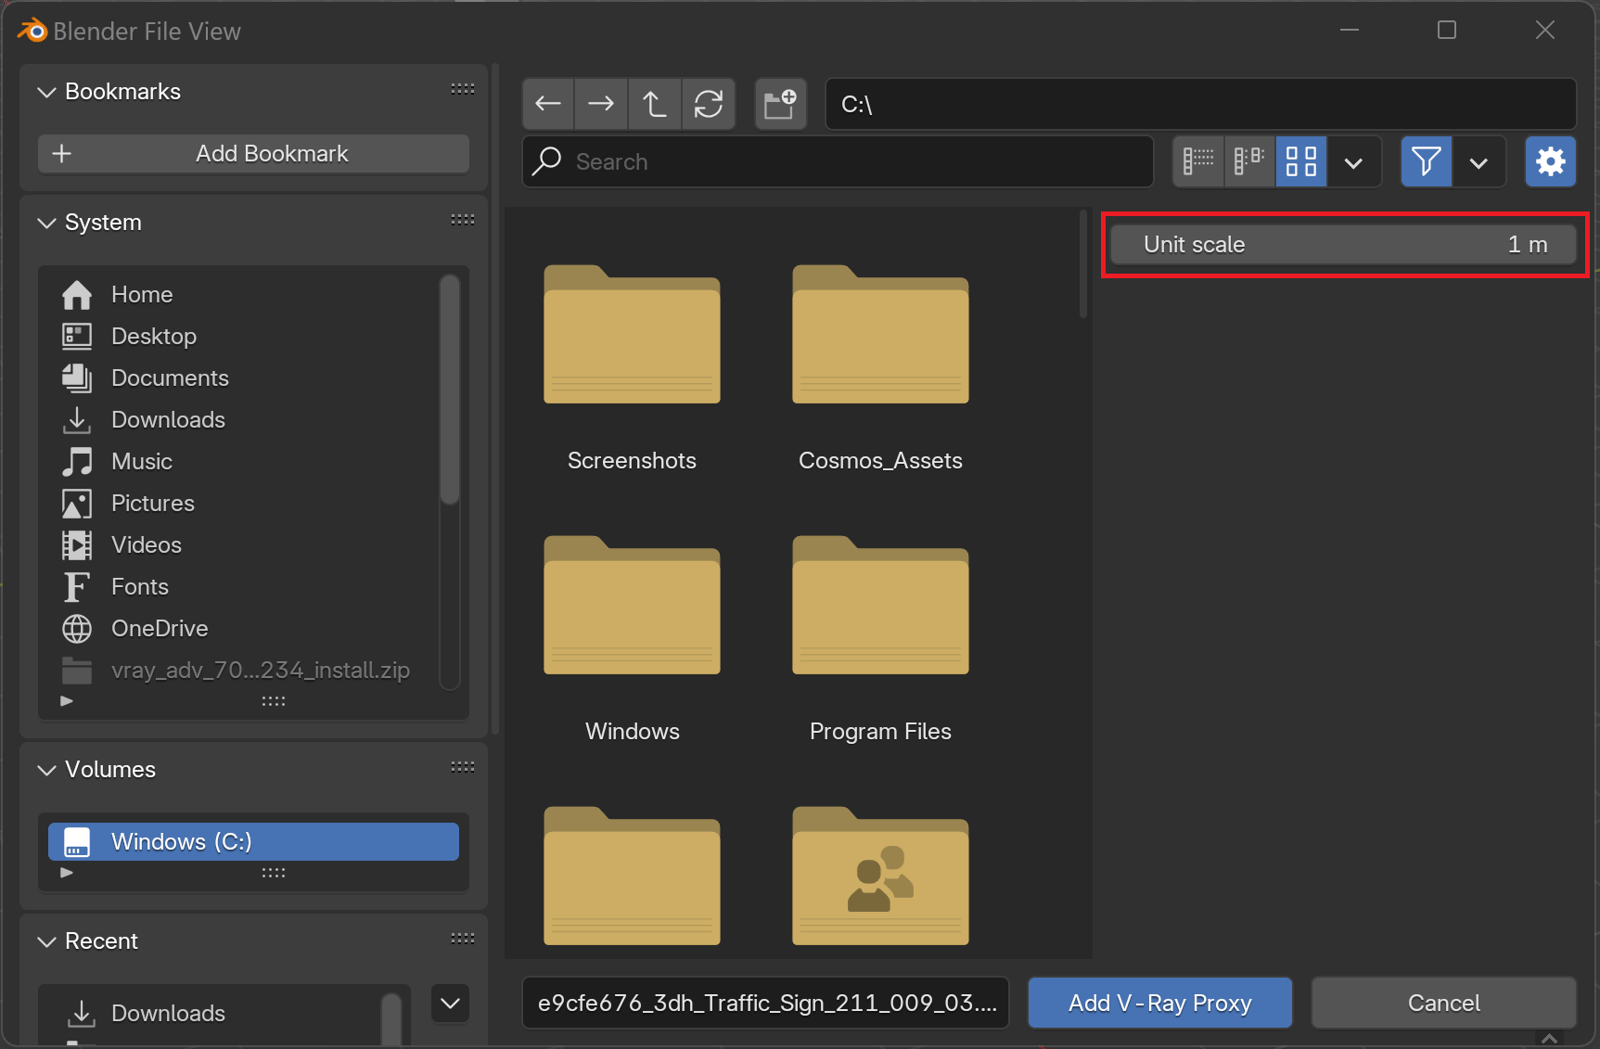Screen dimensions: 1600x1049
Task: Open display settings dropdown arrow
Action: pos(1354,162)
